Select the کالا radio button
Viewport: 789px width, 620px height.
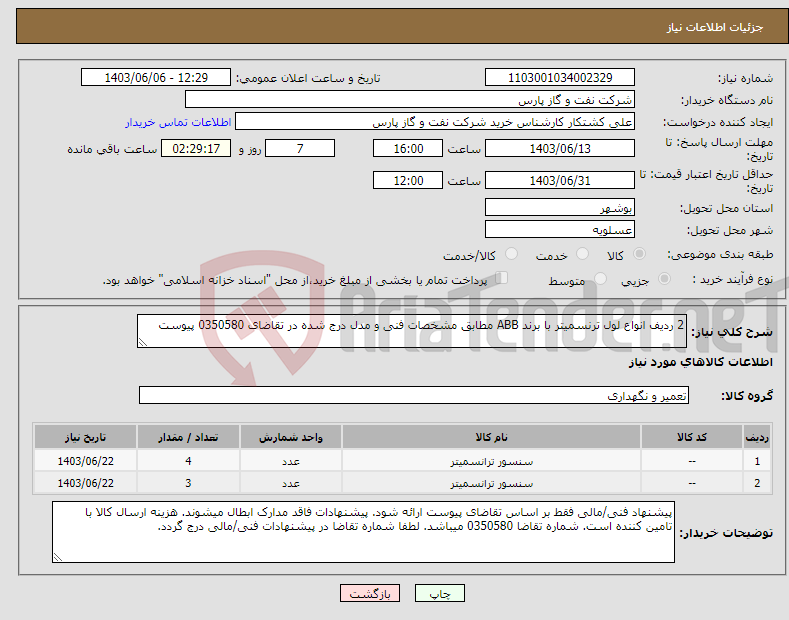click(639, 254)
